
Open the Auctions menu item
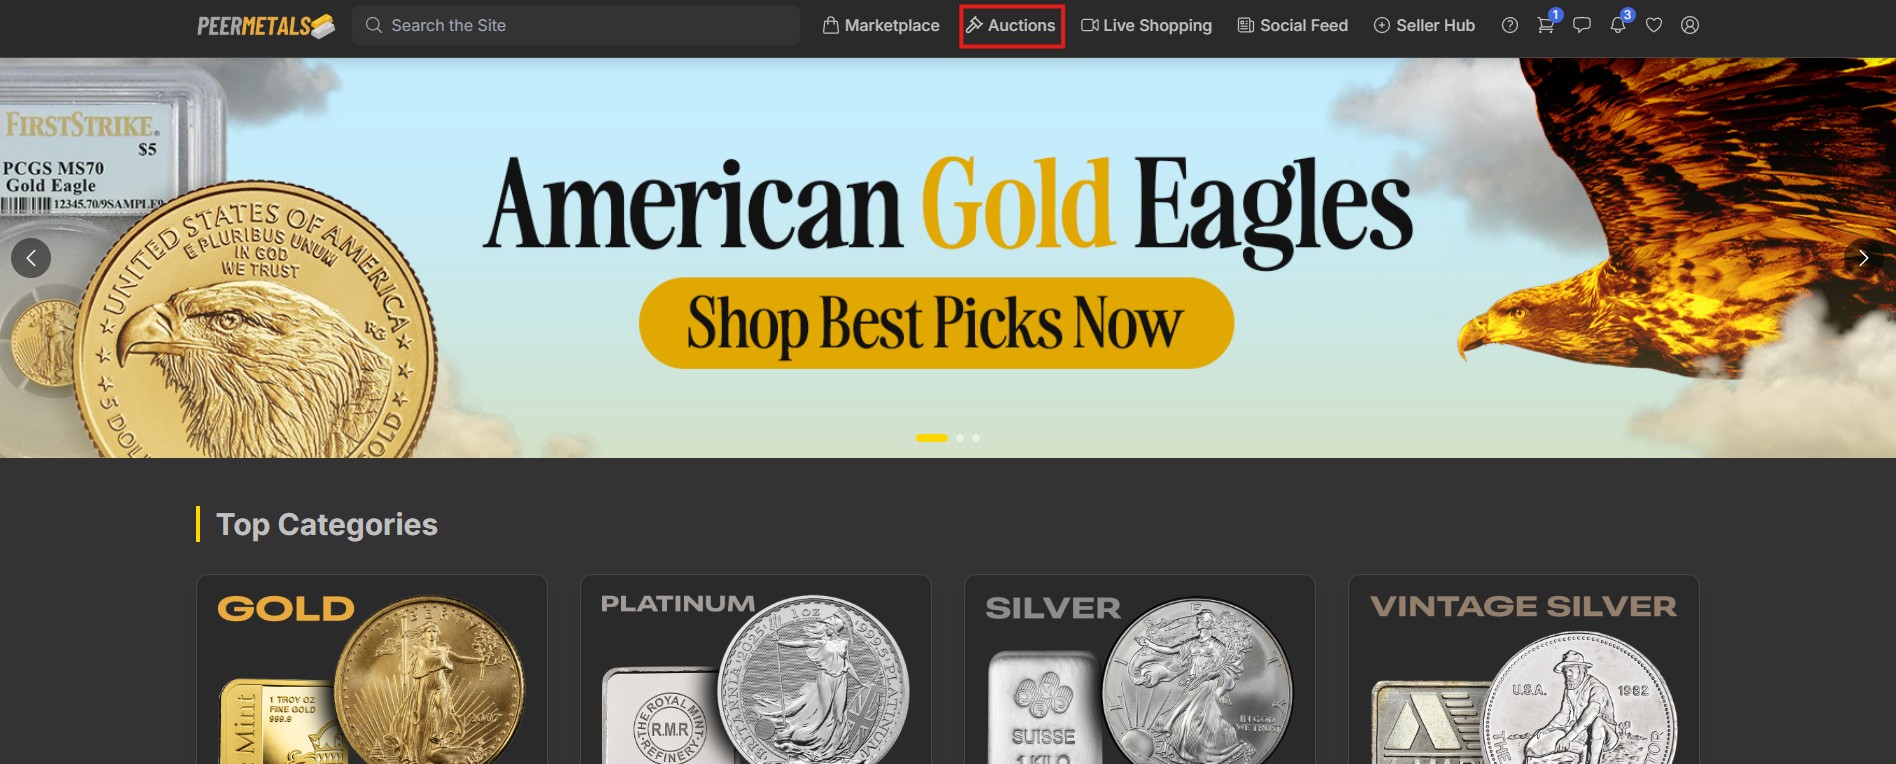(x=1011, y=25)
